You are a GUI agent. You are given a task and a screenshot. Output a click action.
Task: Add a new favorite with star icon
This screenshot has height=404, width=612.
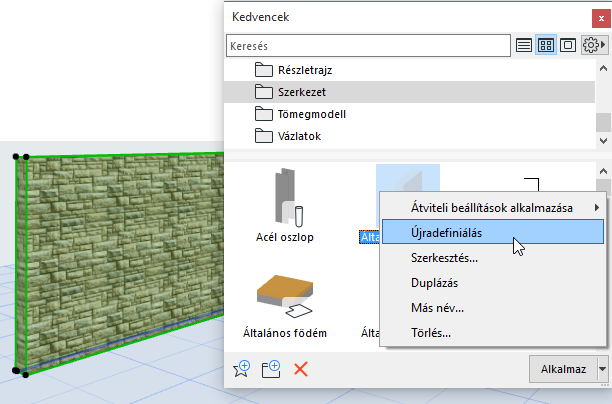(x=242, y=369)
